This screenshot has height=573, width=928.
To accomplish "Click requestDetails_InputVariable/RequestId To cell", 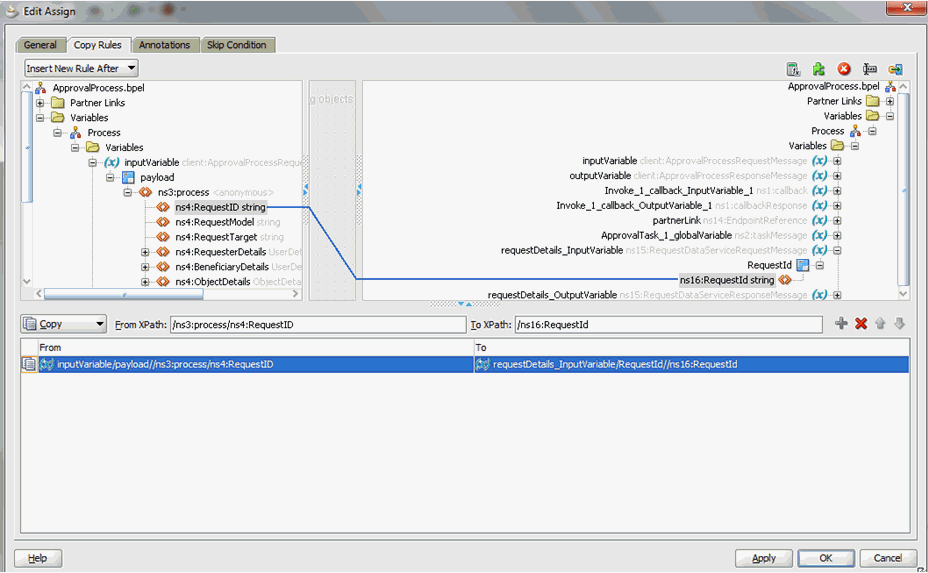I will coord(691,364).
